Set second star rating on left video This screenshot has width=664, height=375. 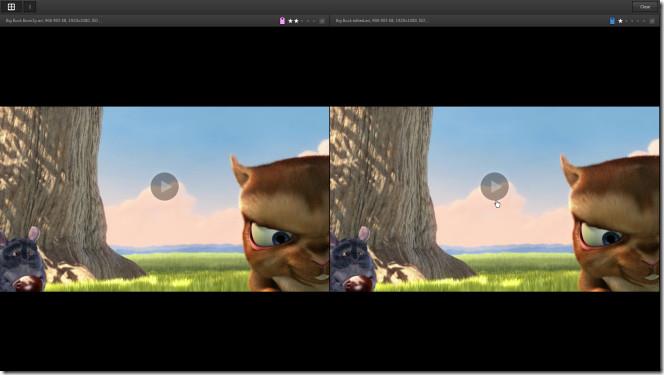296,21
